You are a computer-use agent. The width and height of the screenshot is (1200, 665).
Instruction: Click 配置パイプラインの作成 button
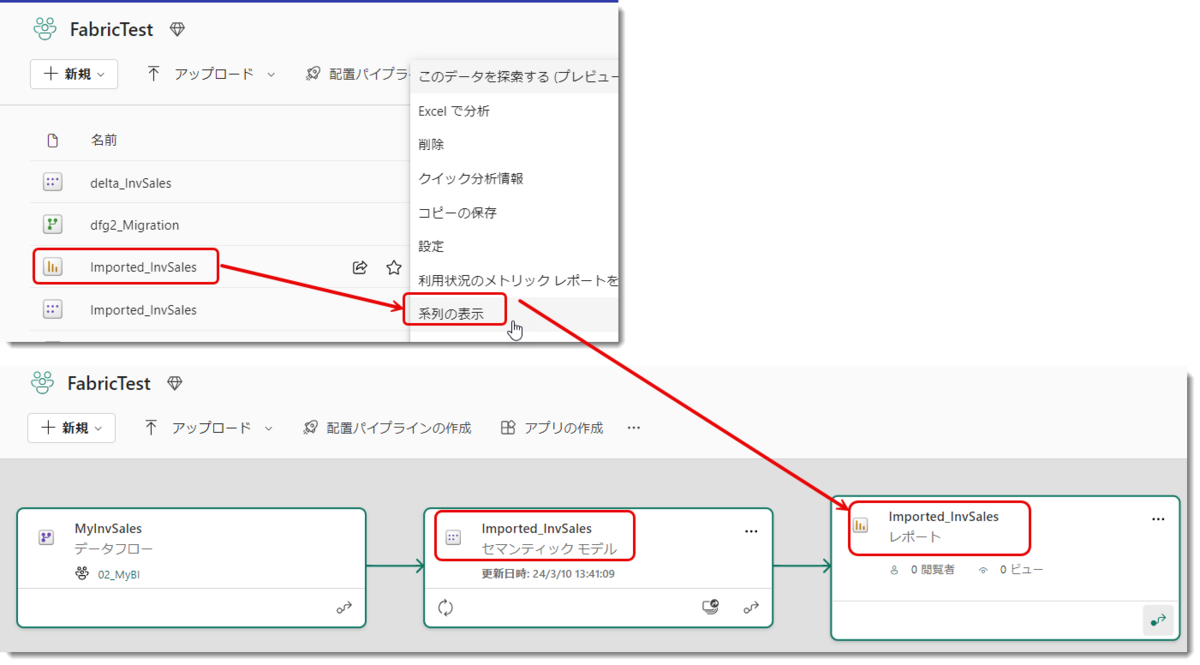(387, 428)
